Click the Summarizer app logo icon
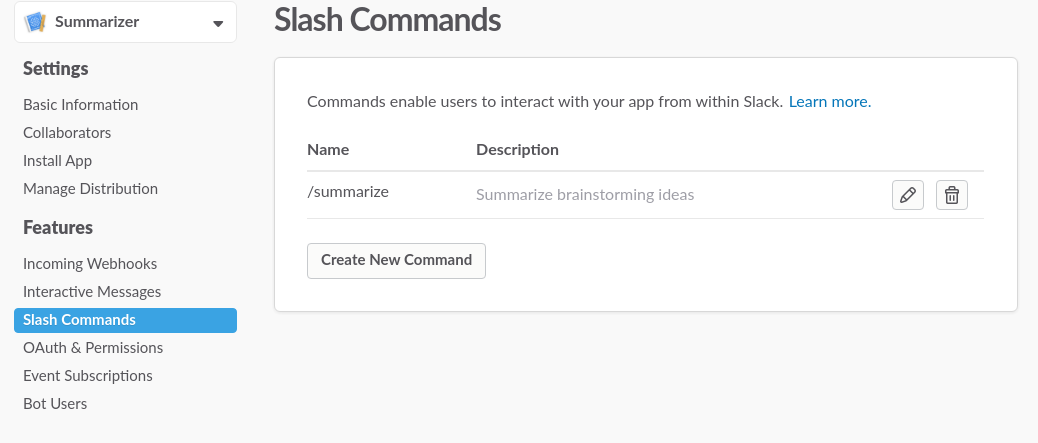This screenshot has height=443, width=1038. click(x=35, y=22)
